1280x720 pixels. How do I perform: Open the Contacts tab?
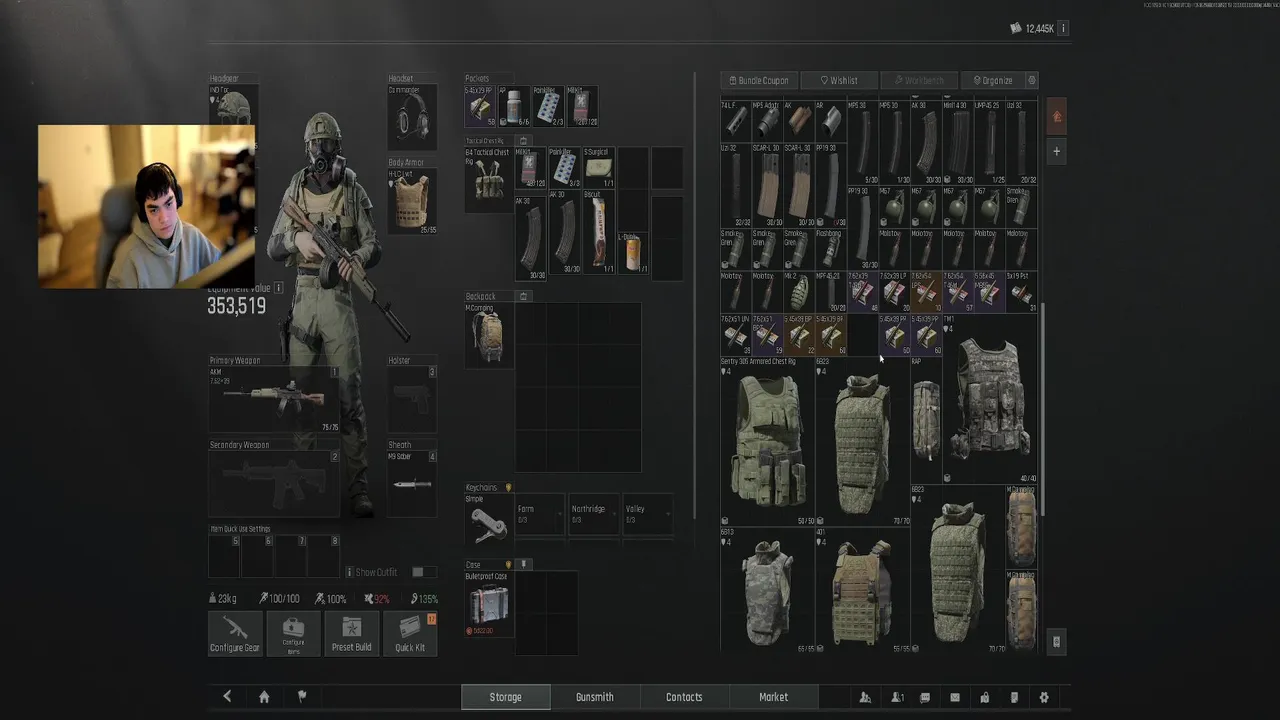pyautogui.click(x=684, y=697)
